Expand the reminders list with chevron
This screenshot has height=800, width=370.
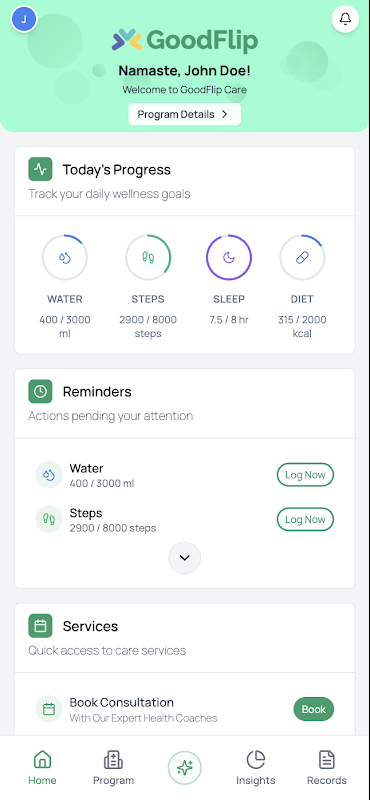click(x=185, y=558)
